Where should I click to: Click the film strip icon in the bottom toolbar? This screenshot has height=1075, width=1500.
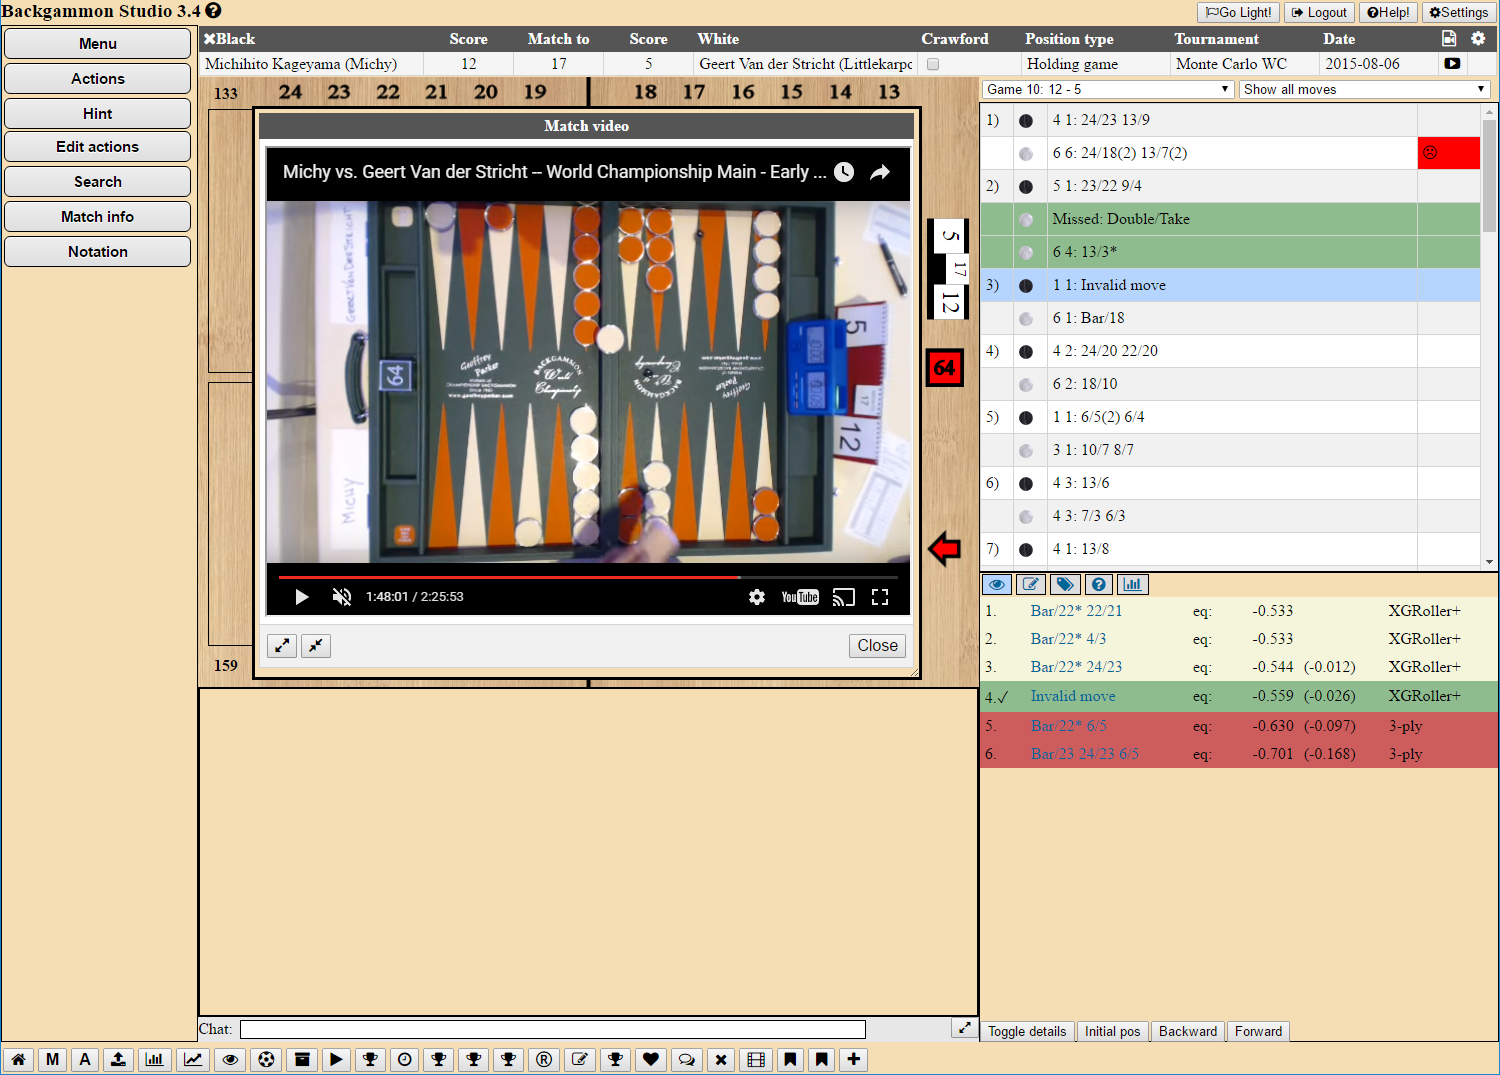pos(756,1060)
